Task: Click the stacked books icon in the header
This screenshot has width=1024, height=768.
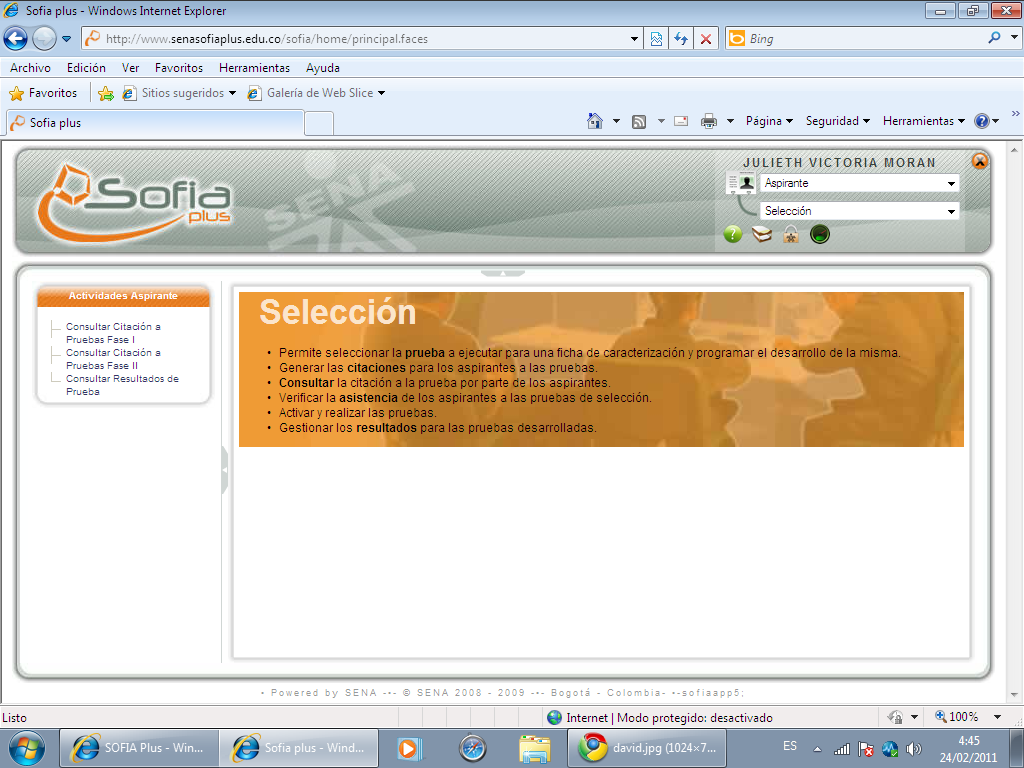Action: pos(762,233)
